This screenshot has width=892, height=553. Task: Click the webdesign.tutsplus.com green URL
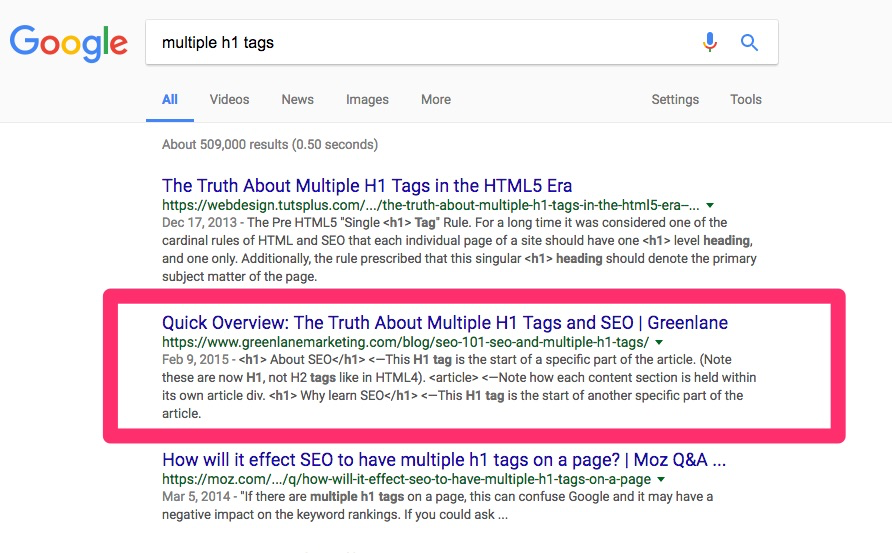tap(431, 205)
